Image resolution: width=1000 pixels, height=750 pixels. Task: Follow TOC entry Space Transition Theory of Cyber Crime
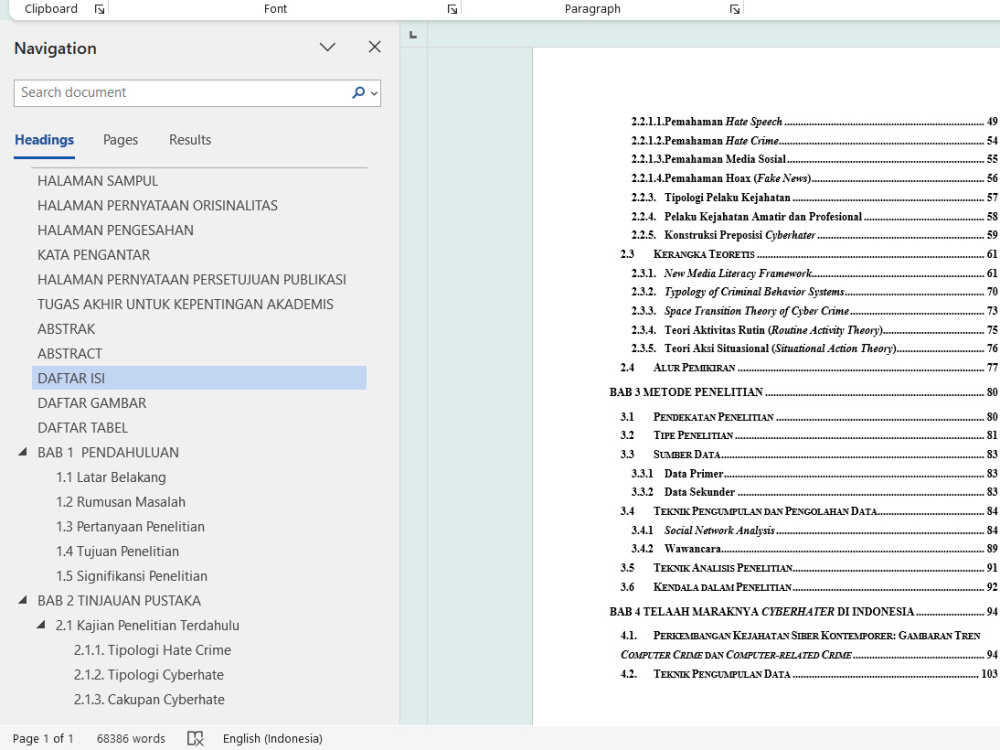point(814,311)
